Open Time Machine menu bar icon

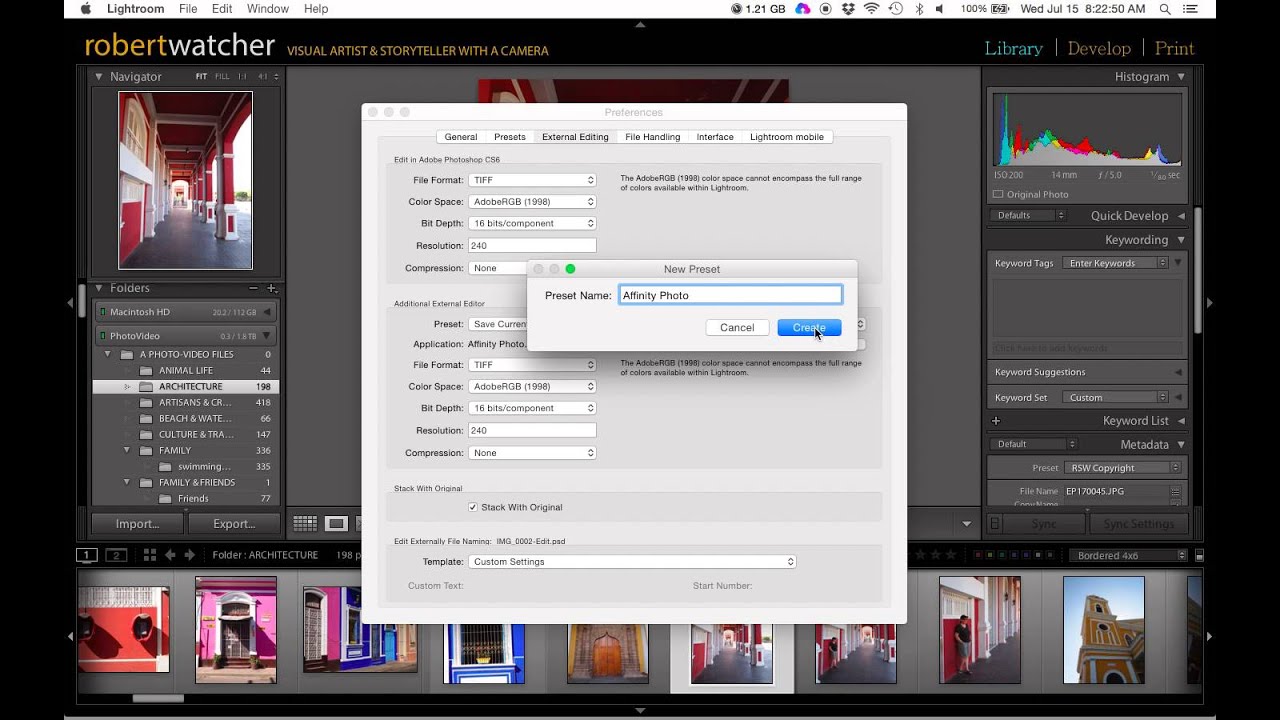pos(896,9)
